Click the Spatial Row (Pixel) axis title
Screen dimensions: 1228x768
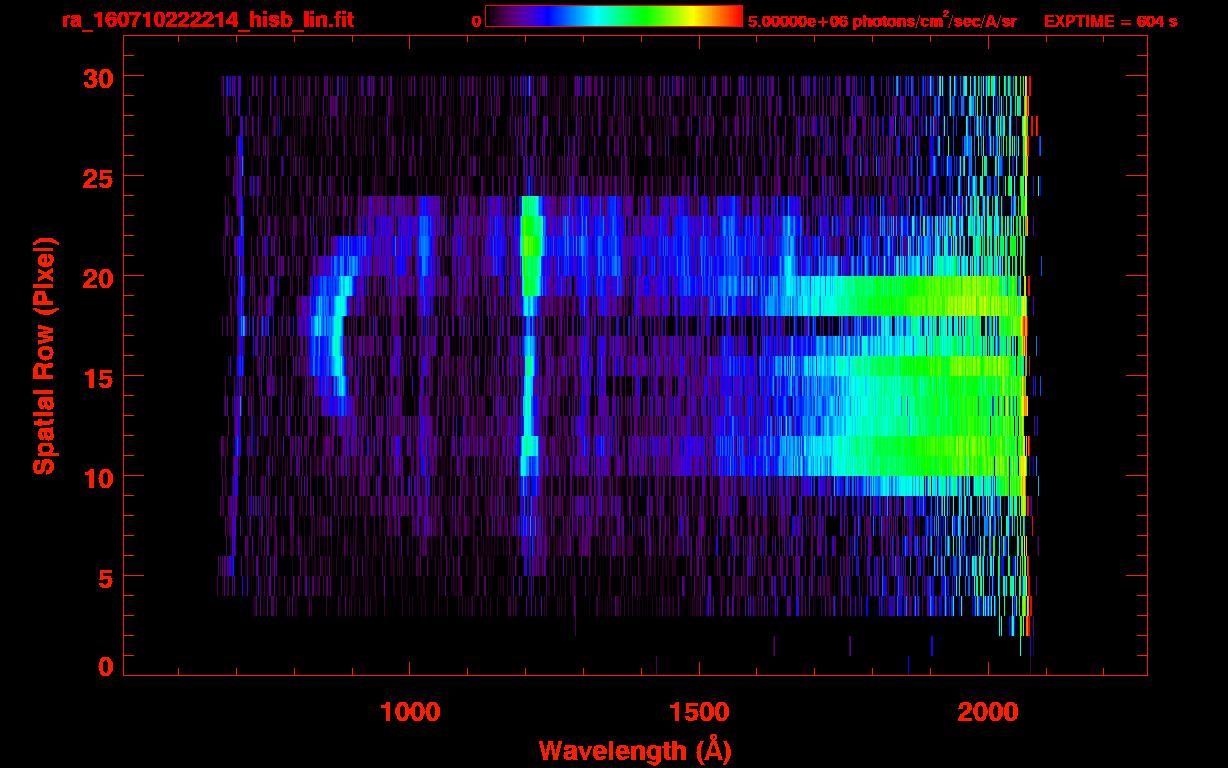[43, 355]
